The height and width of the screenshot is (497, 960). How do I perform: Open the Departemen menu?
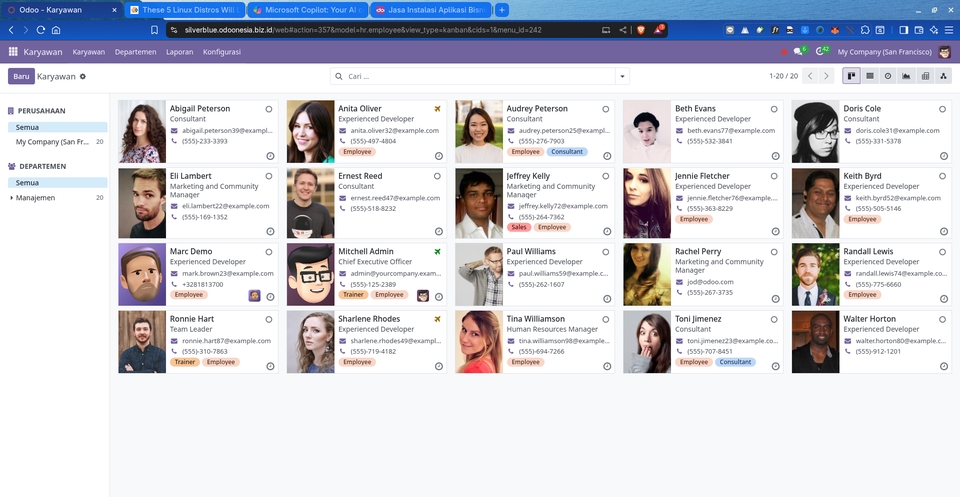(135, 51)
